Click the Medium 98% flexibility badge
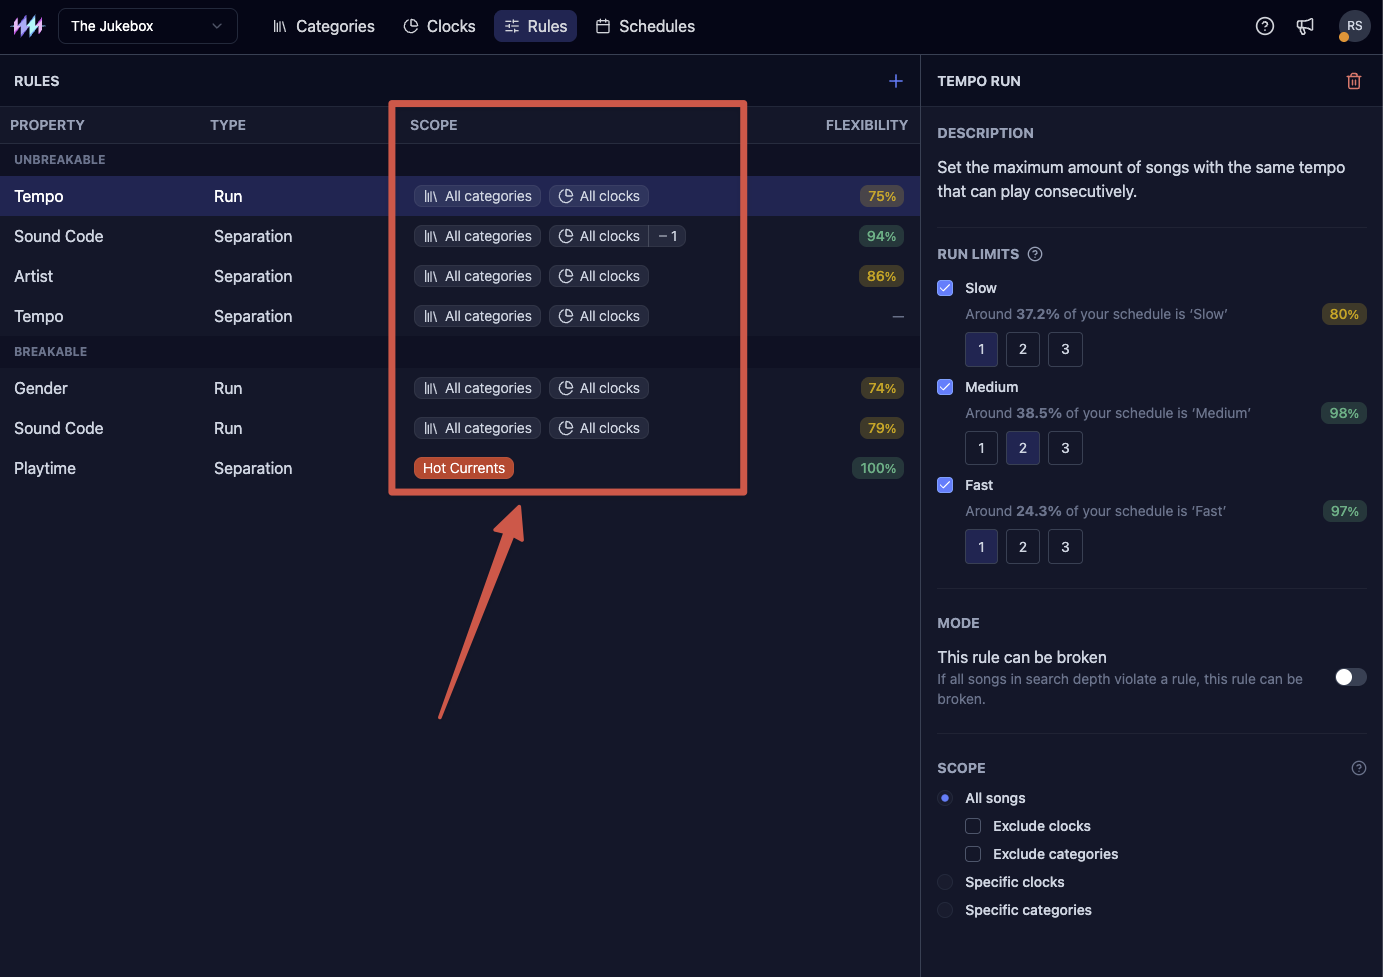 1344,413
